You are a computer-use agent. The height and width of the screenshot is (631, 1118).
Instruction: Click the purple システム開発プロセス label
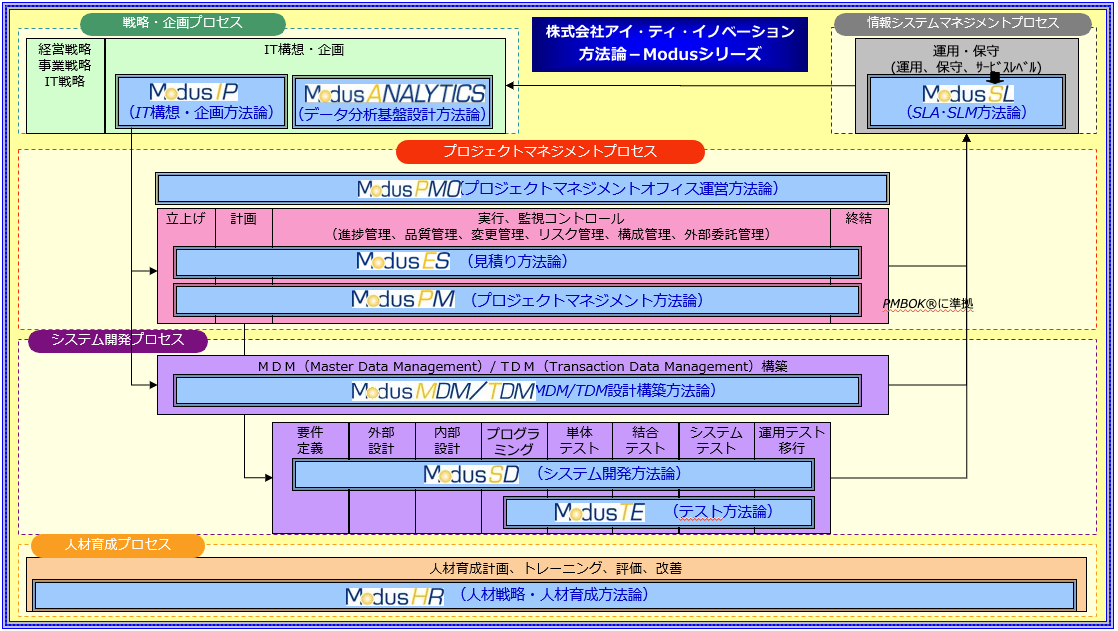coord(118,340)
